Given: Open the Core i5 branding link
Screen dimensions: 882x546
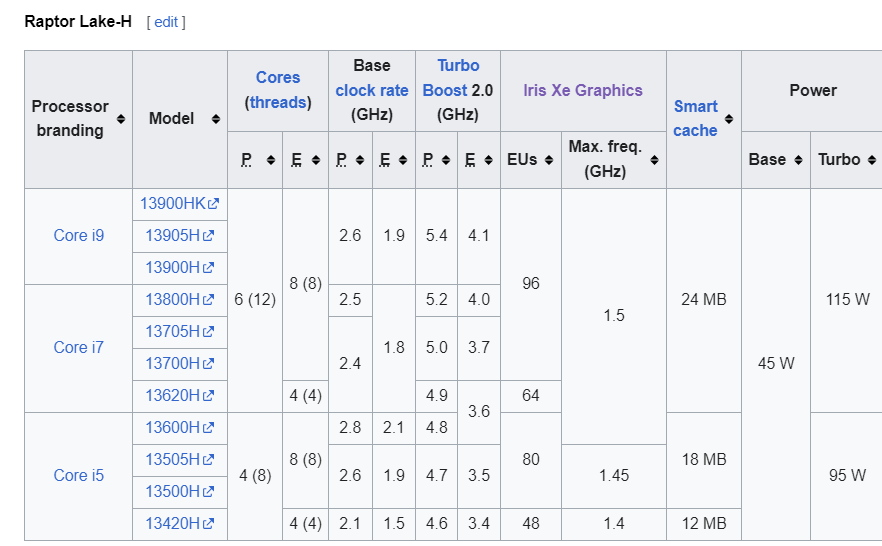Looking at the screenshot, I should pyautogui.click(x=79, y=476).
